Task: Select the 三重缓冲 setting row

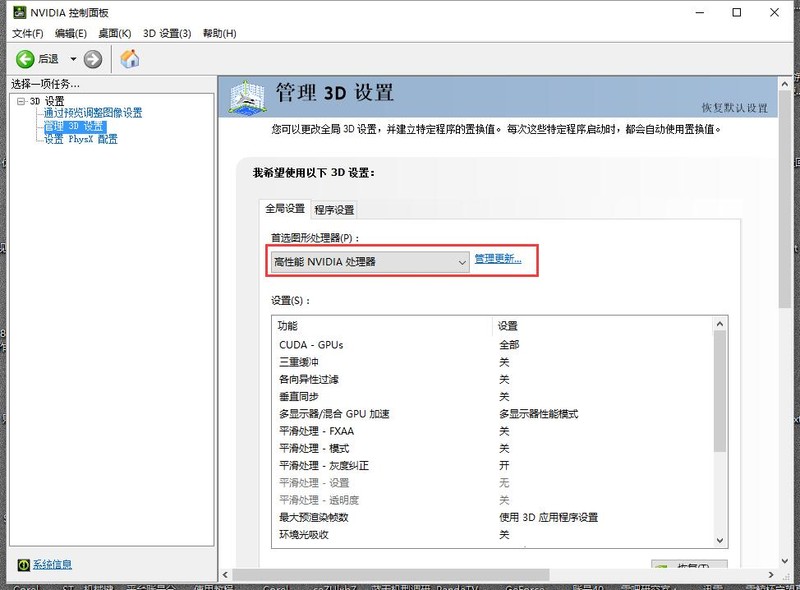Action: (x=492, y=362)
